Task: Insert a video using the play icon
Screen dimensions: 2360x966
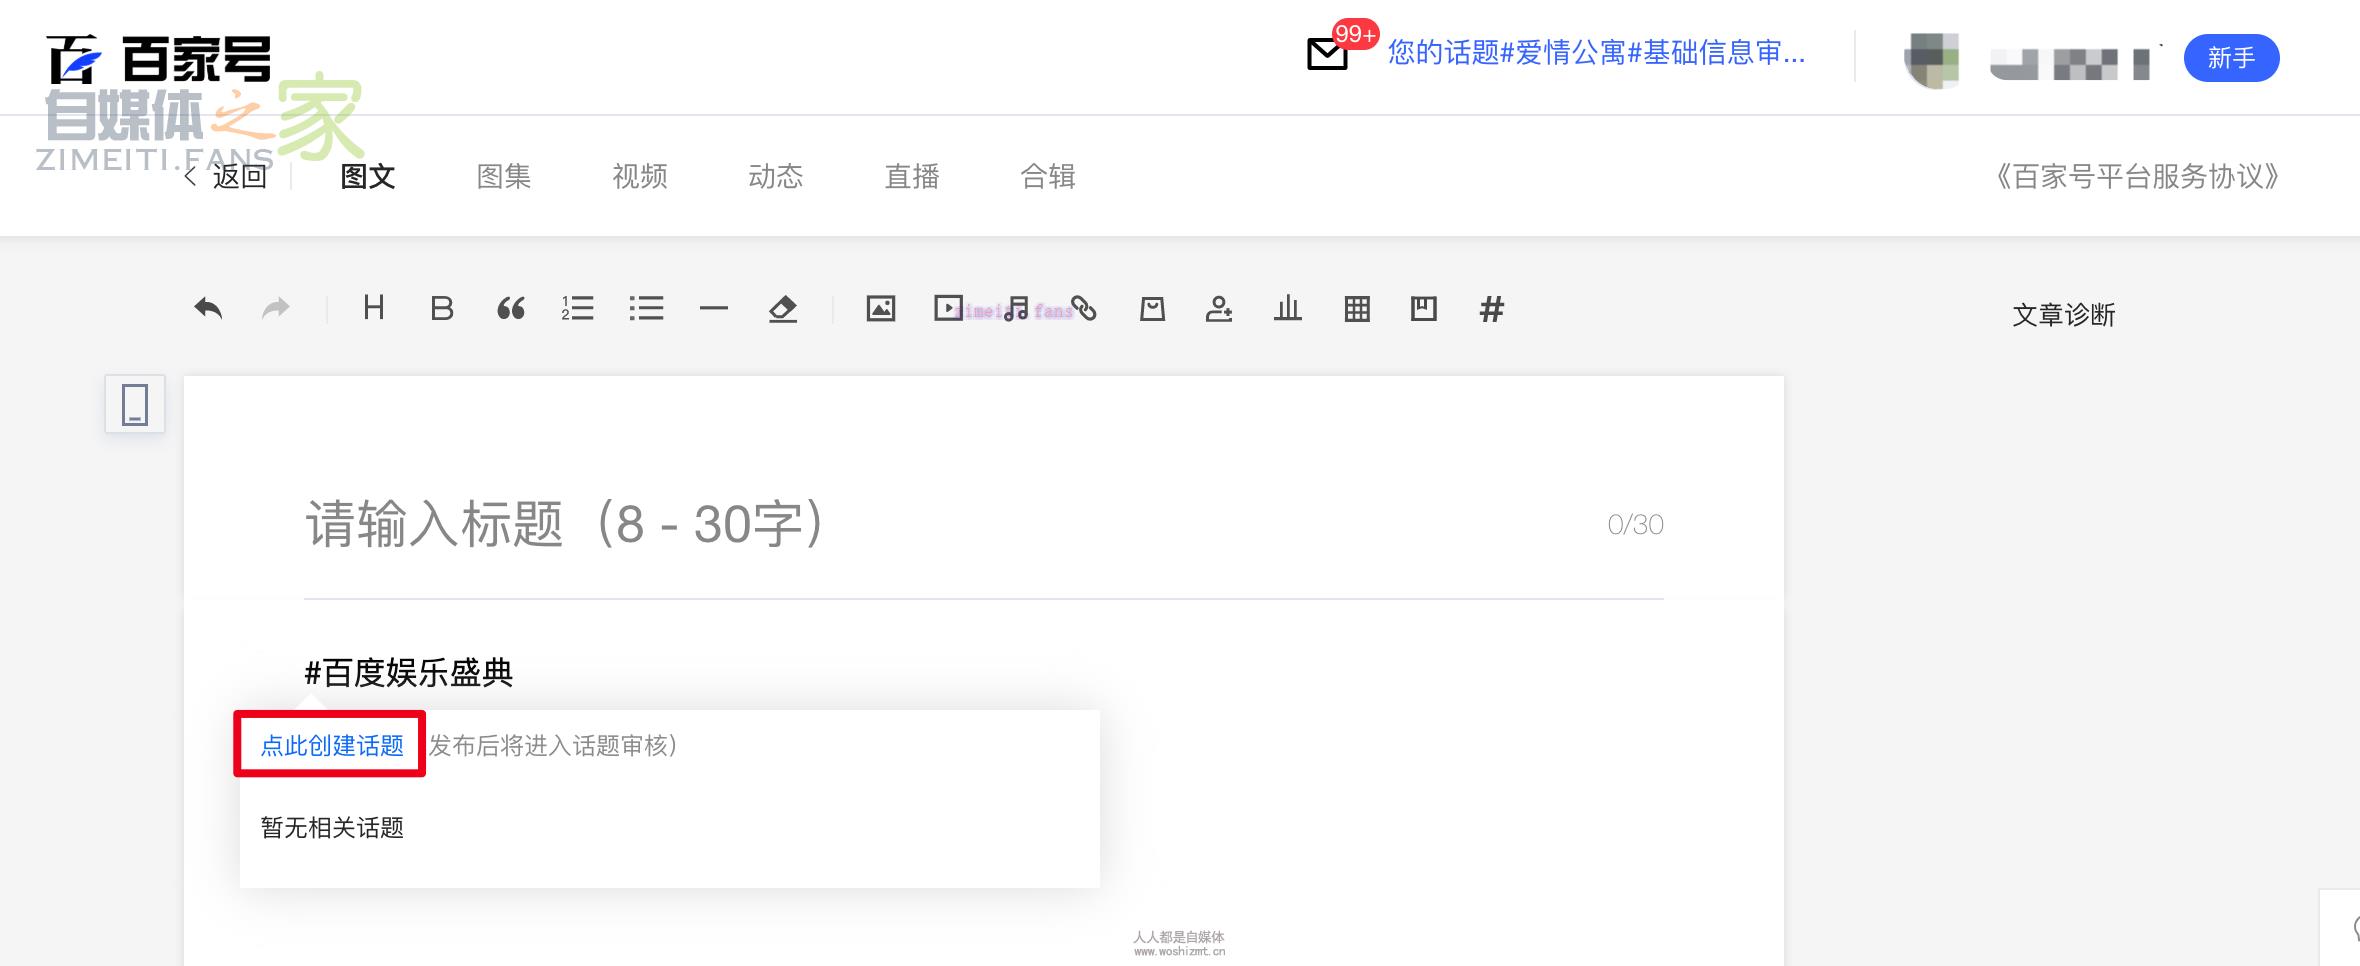Action: click(x=947, y=309)
